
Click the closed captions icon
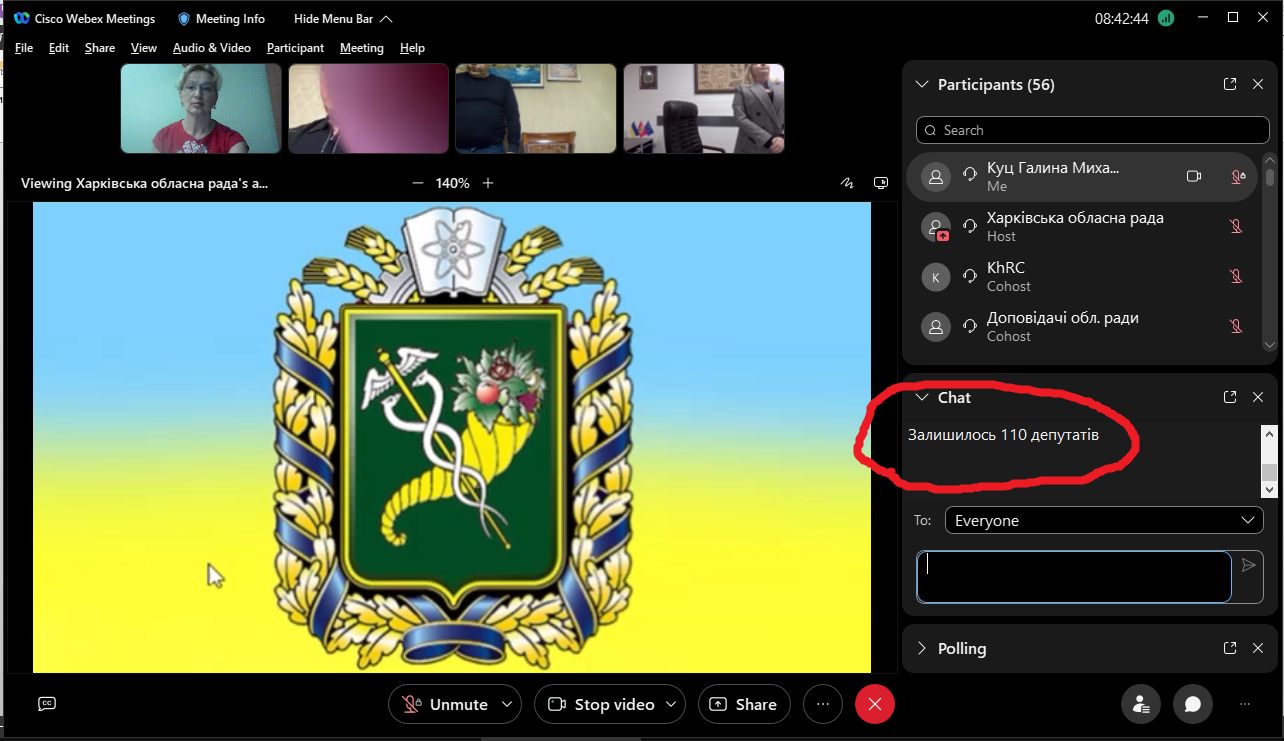(46, 704)
